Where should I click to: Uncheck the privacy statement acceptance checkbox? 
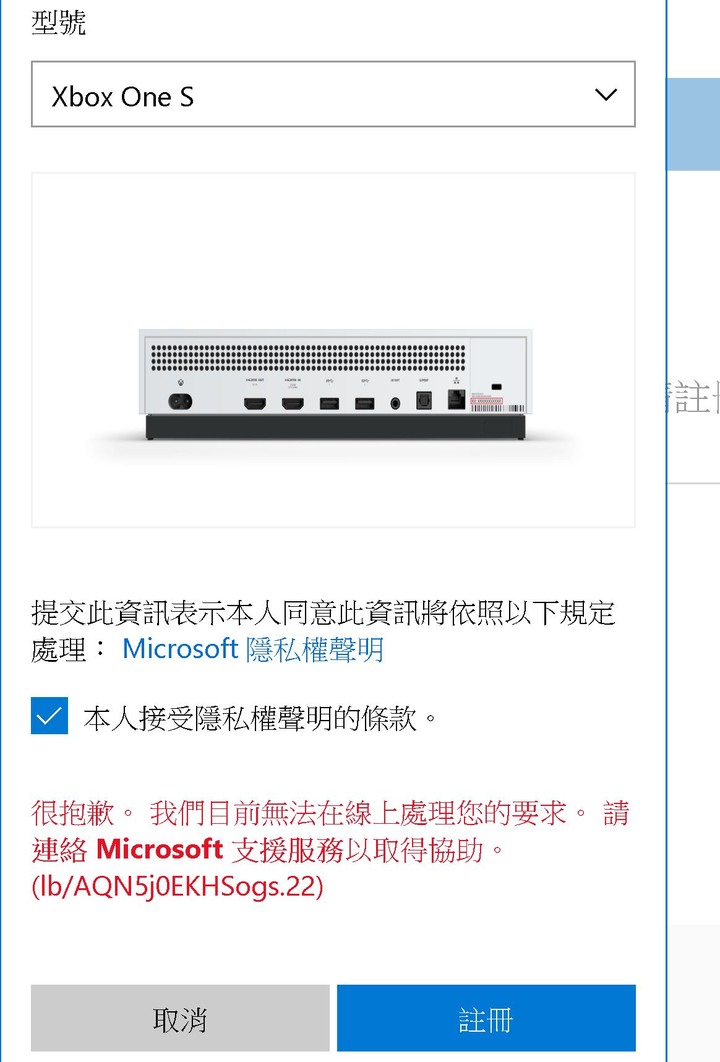click(49, 716)
